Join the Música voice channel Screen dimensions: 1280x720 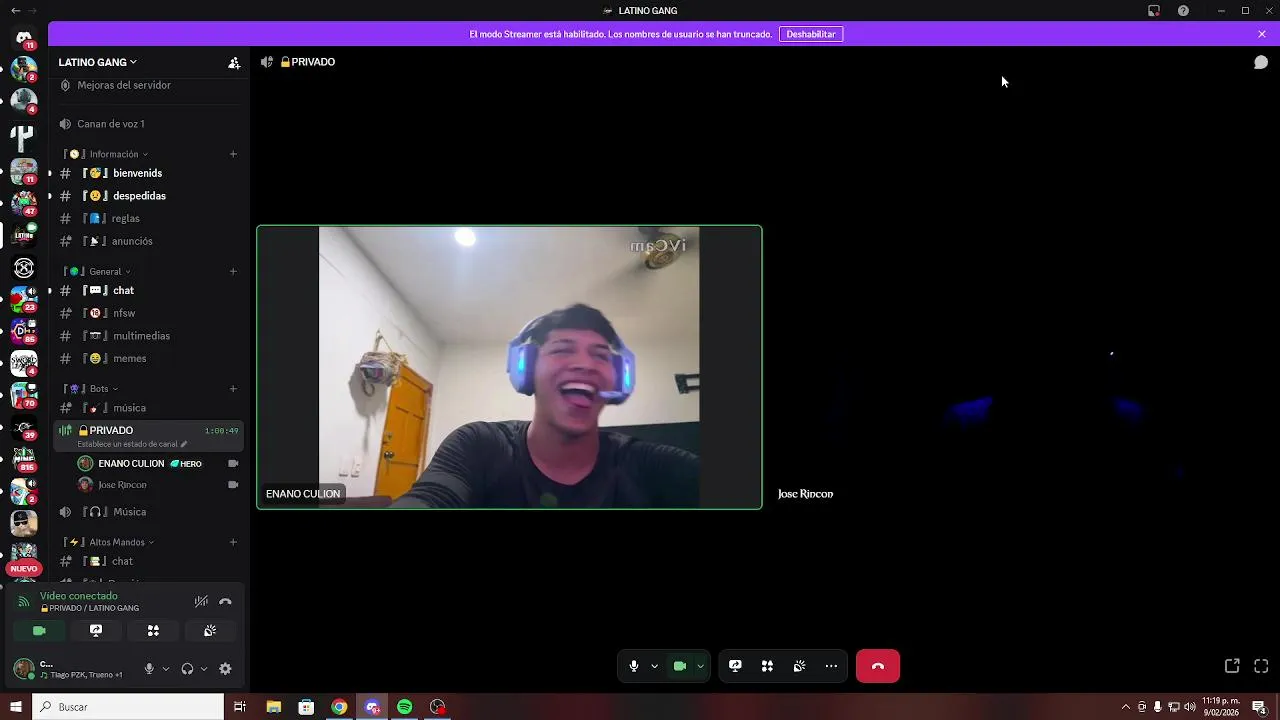click(148, 512)
